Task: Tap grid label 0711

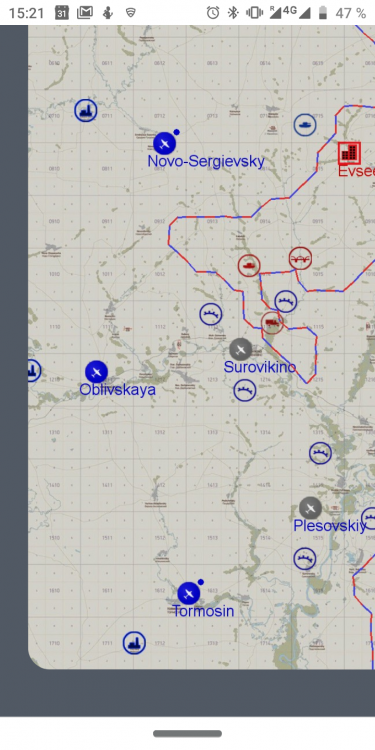Action: point(107,116)
